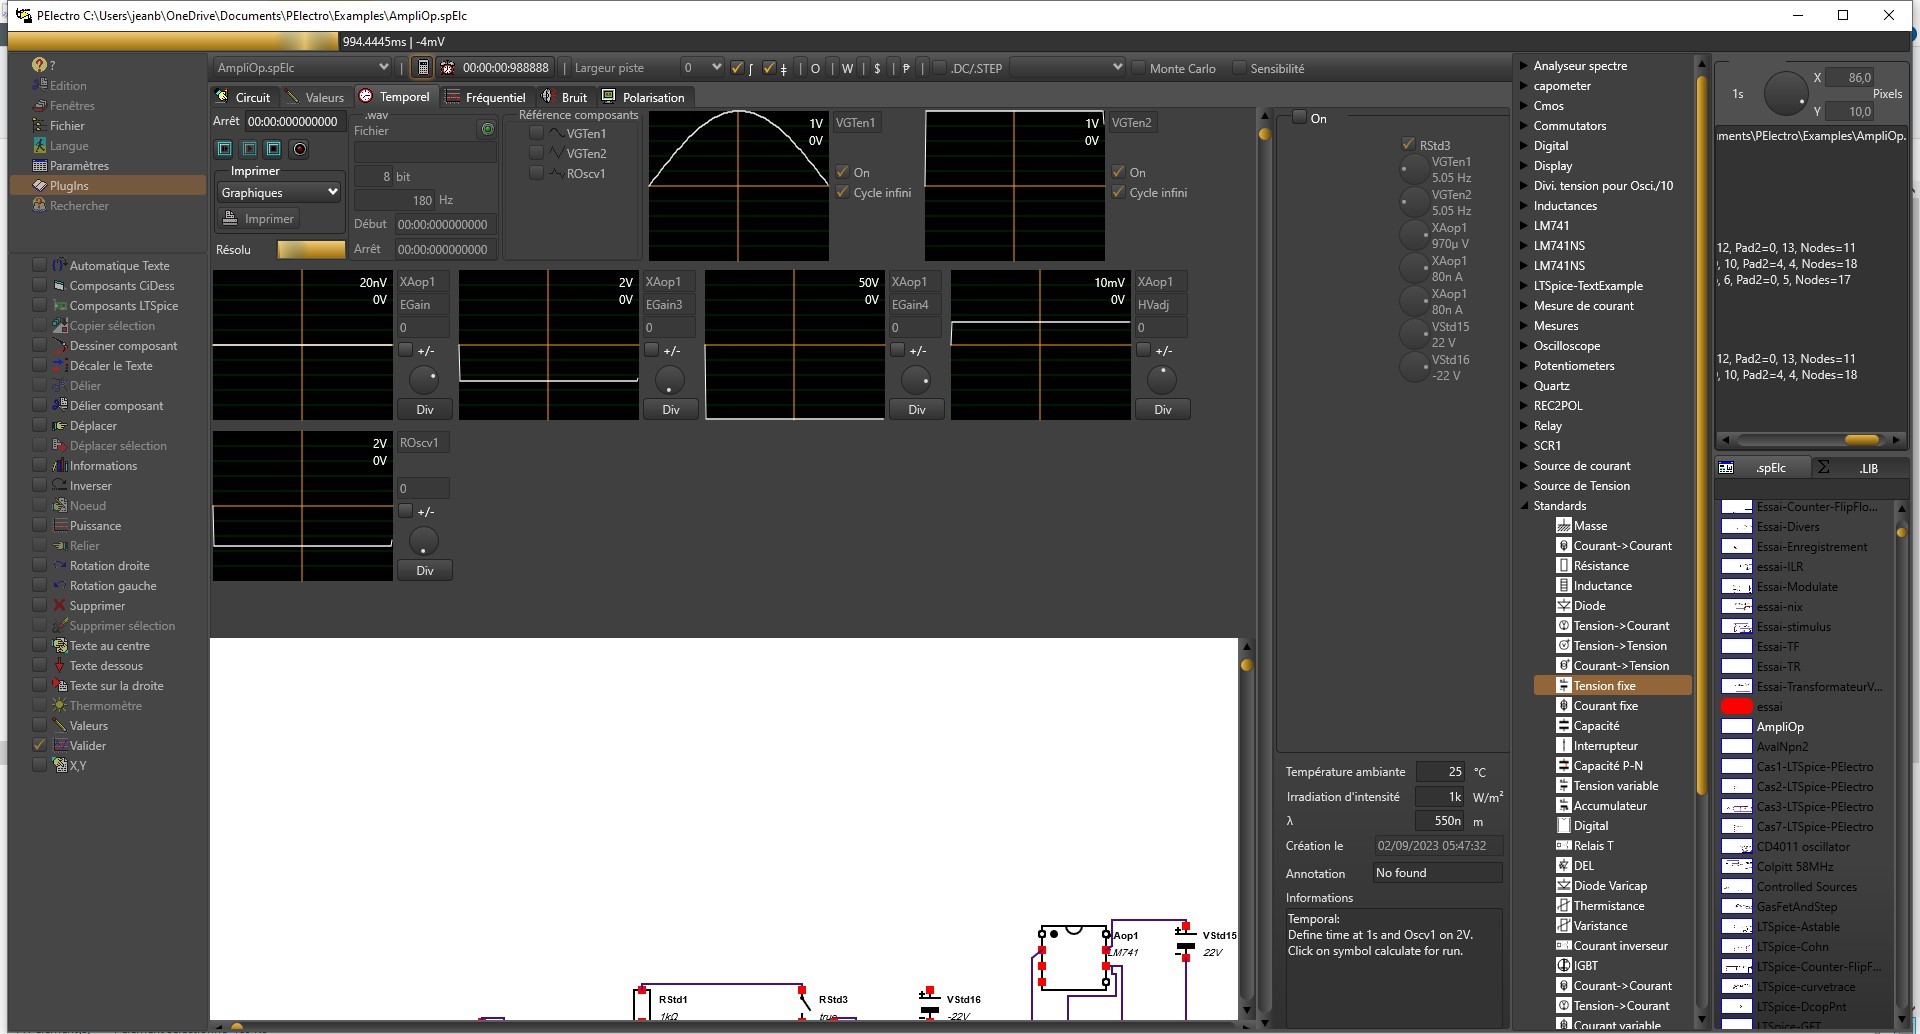This screenshot has width=1920, height=1034.
Task: Click the Supprimer red X icon
Action: click(60, 606)
